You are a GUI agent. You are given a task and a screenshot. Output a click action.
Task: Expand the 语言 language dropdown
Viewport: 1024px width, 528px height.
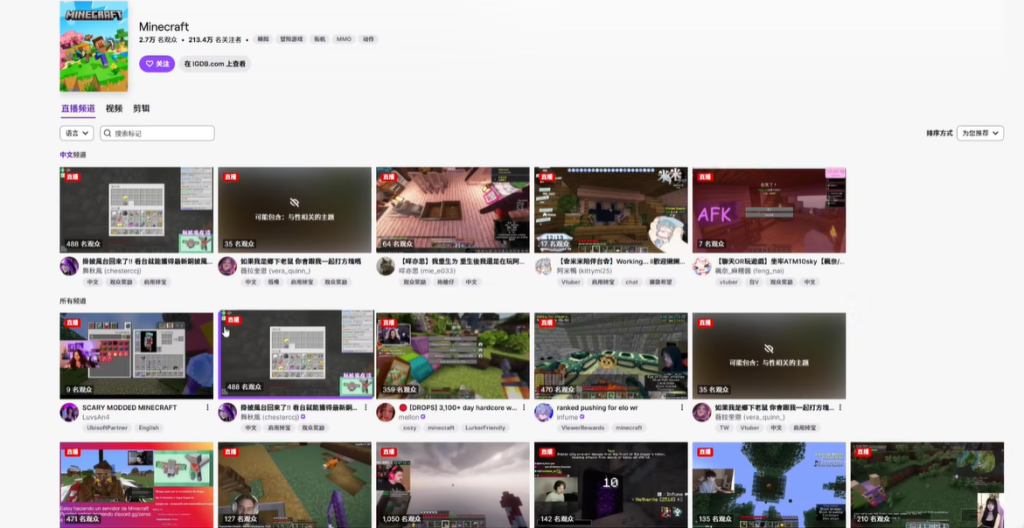coord(76,133)
